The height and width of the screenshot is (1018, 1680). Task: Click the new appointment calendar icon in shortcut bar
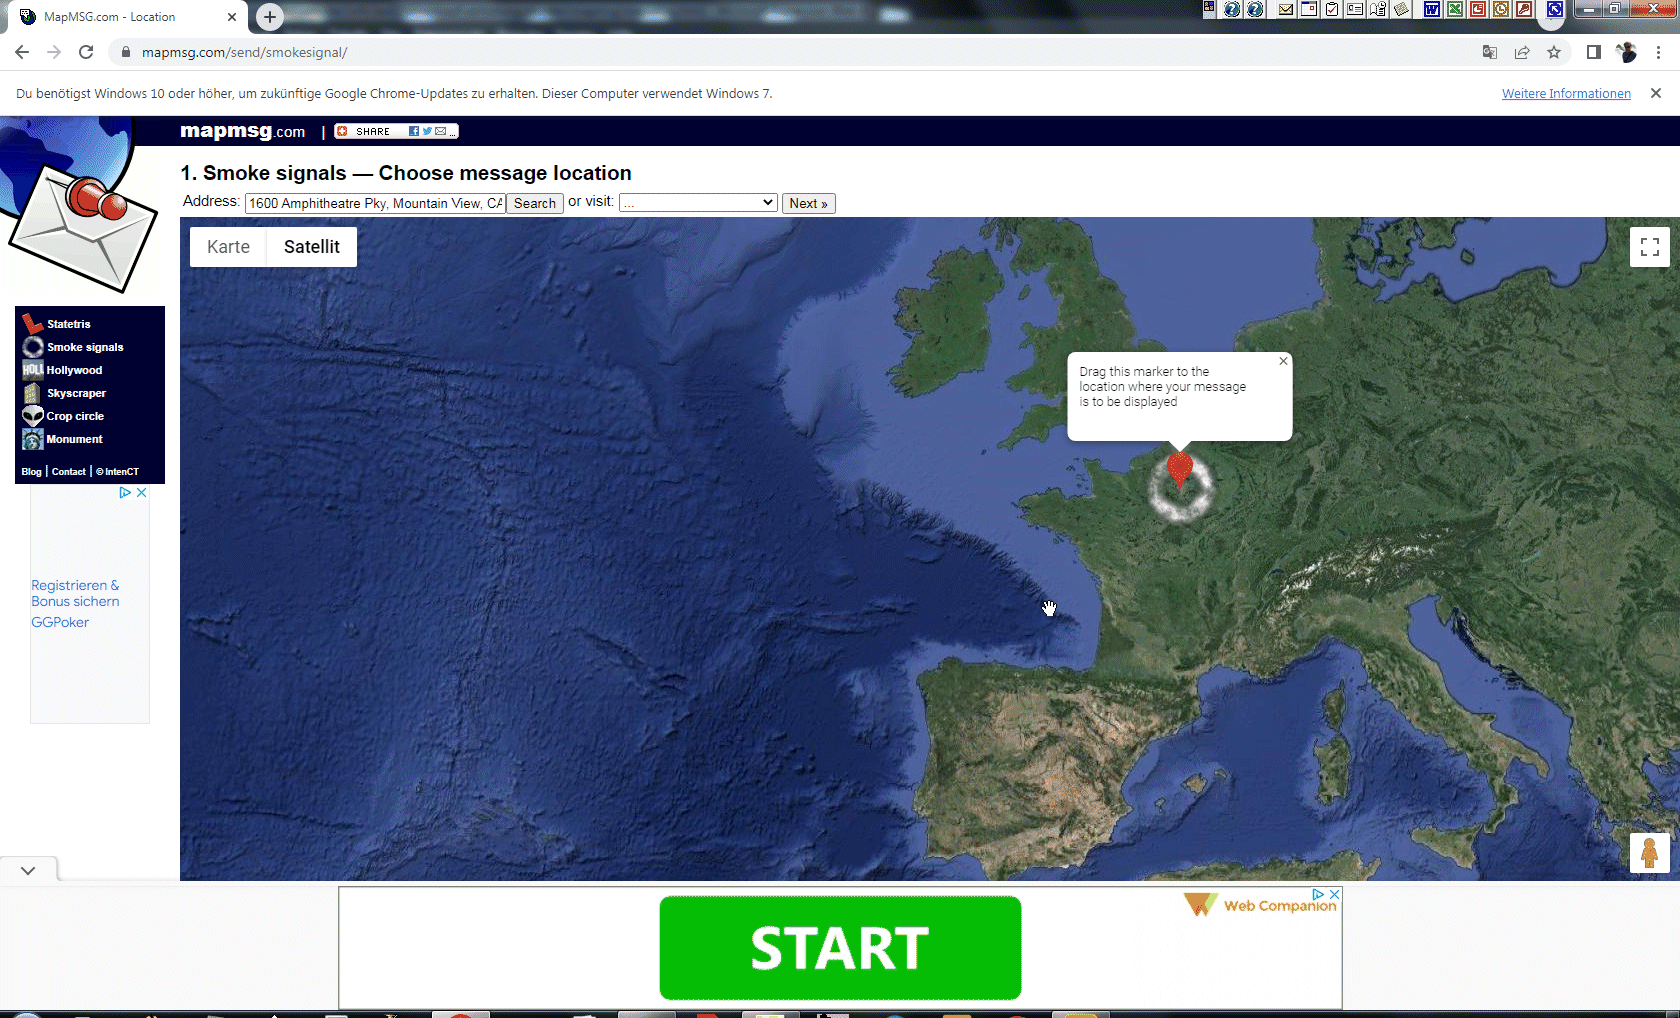(1309, 9)
